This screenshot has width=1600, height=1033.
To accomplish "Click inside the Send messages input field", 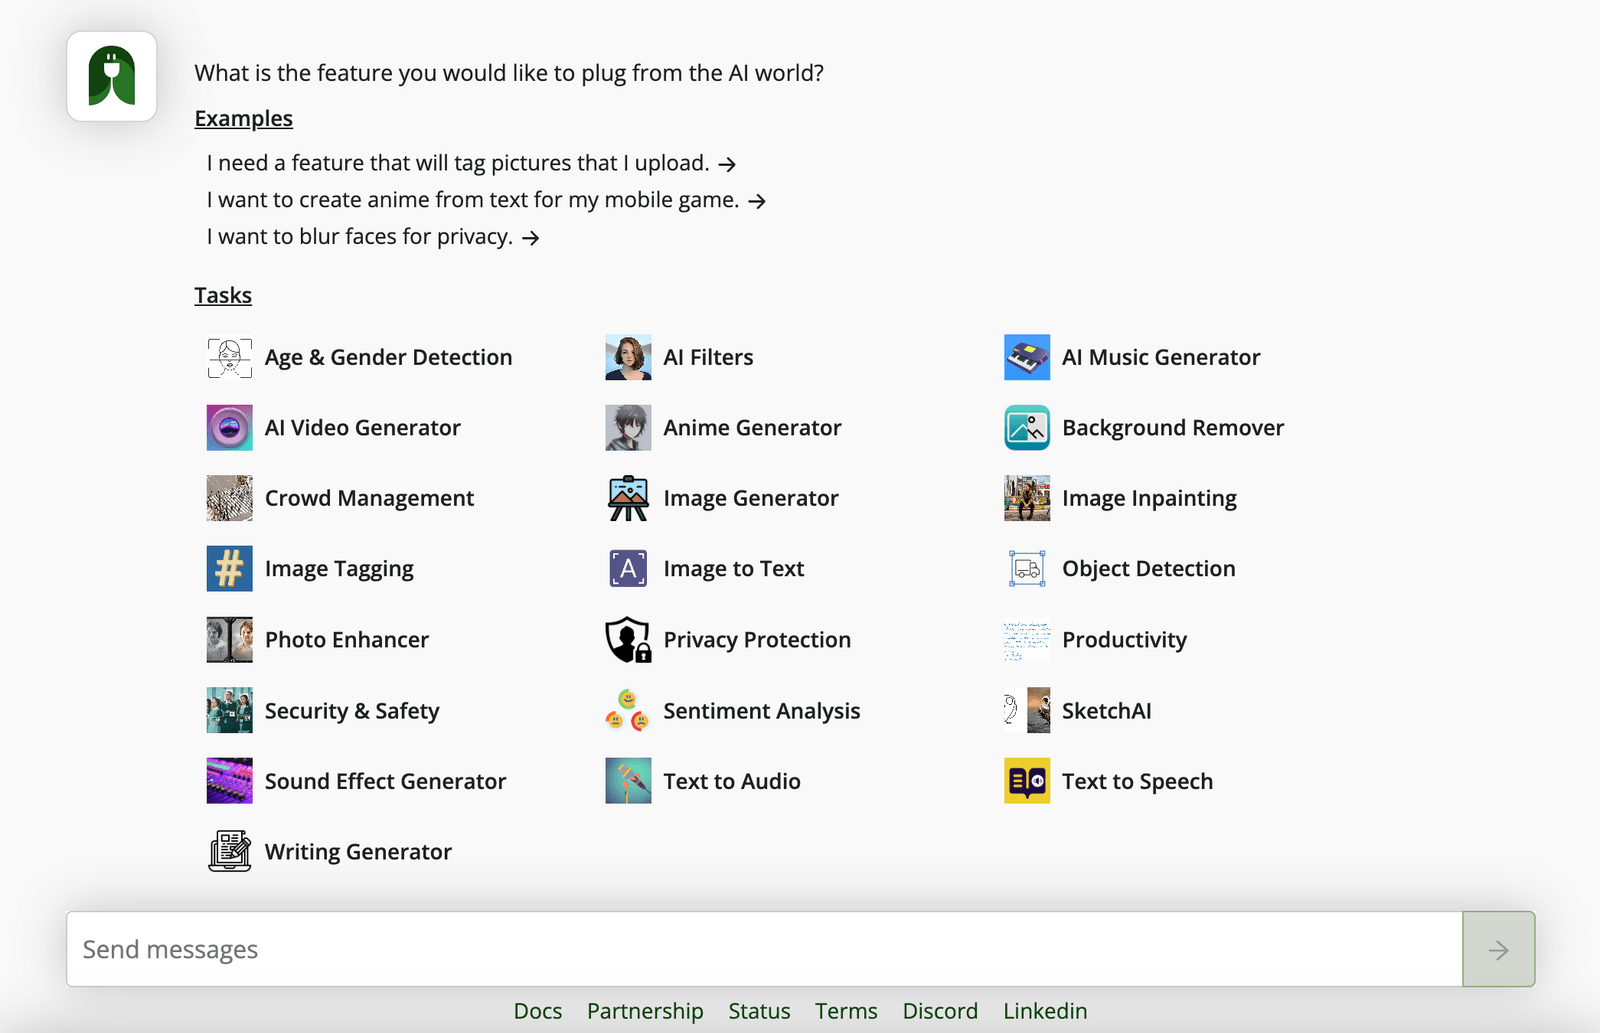I will 700,949.
